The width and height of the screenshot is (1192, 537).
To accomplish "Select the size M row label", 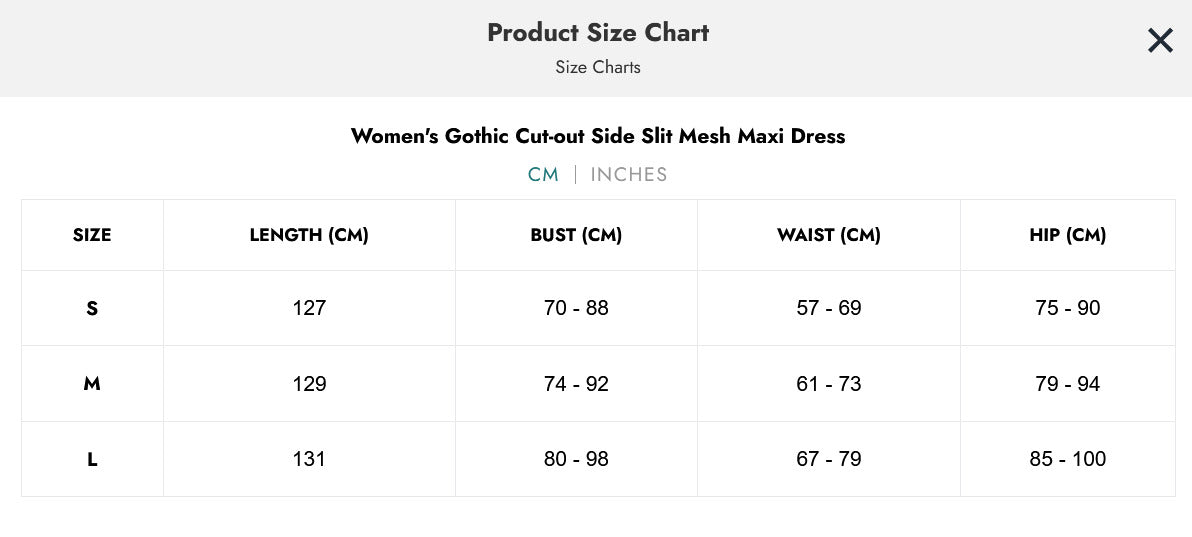I will [92, 384].
